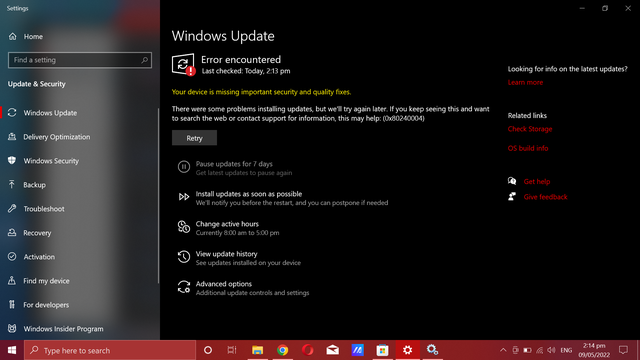Click the search magnifier in Find a setting
The height and width of the screenshot is (360, 640).
pos(144,60)
